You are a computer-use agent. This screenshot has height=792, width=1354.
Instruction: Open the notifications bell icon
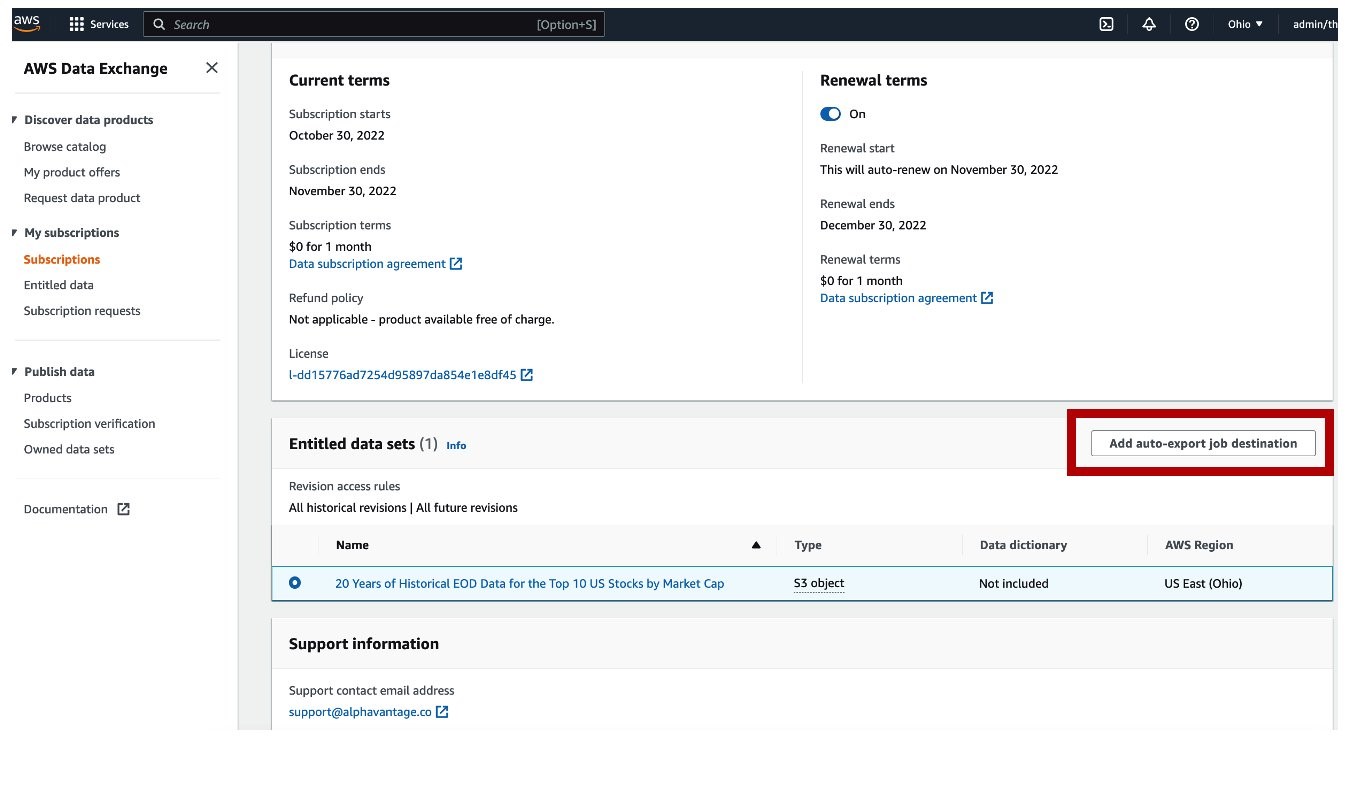click(x=1149, y=24)
